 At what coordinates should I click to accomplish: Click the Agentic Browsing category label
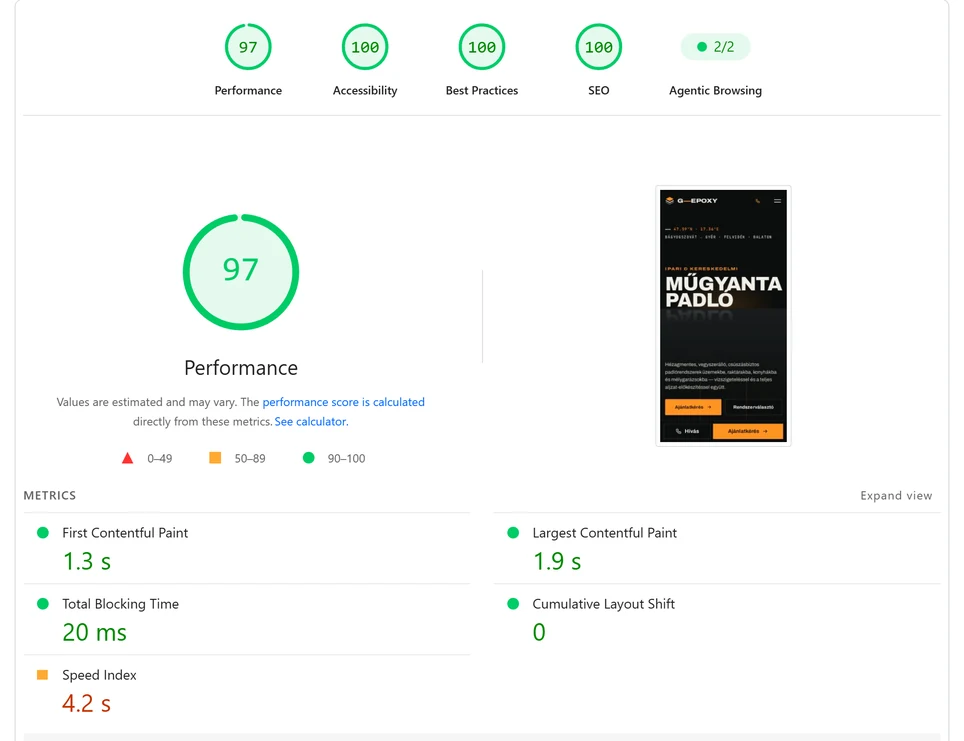coord(715,90)
